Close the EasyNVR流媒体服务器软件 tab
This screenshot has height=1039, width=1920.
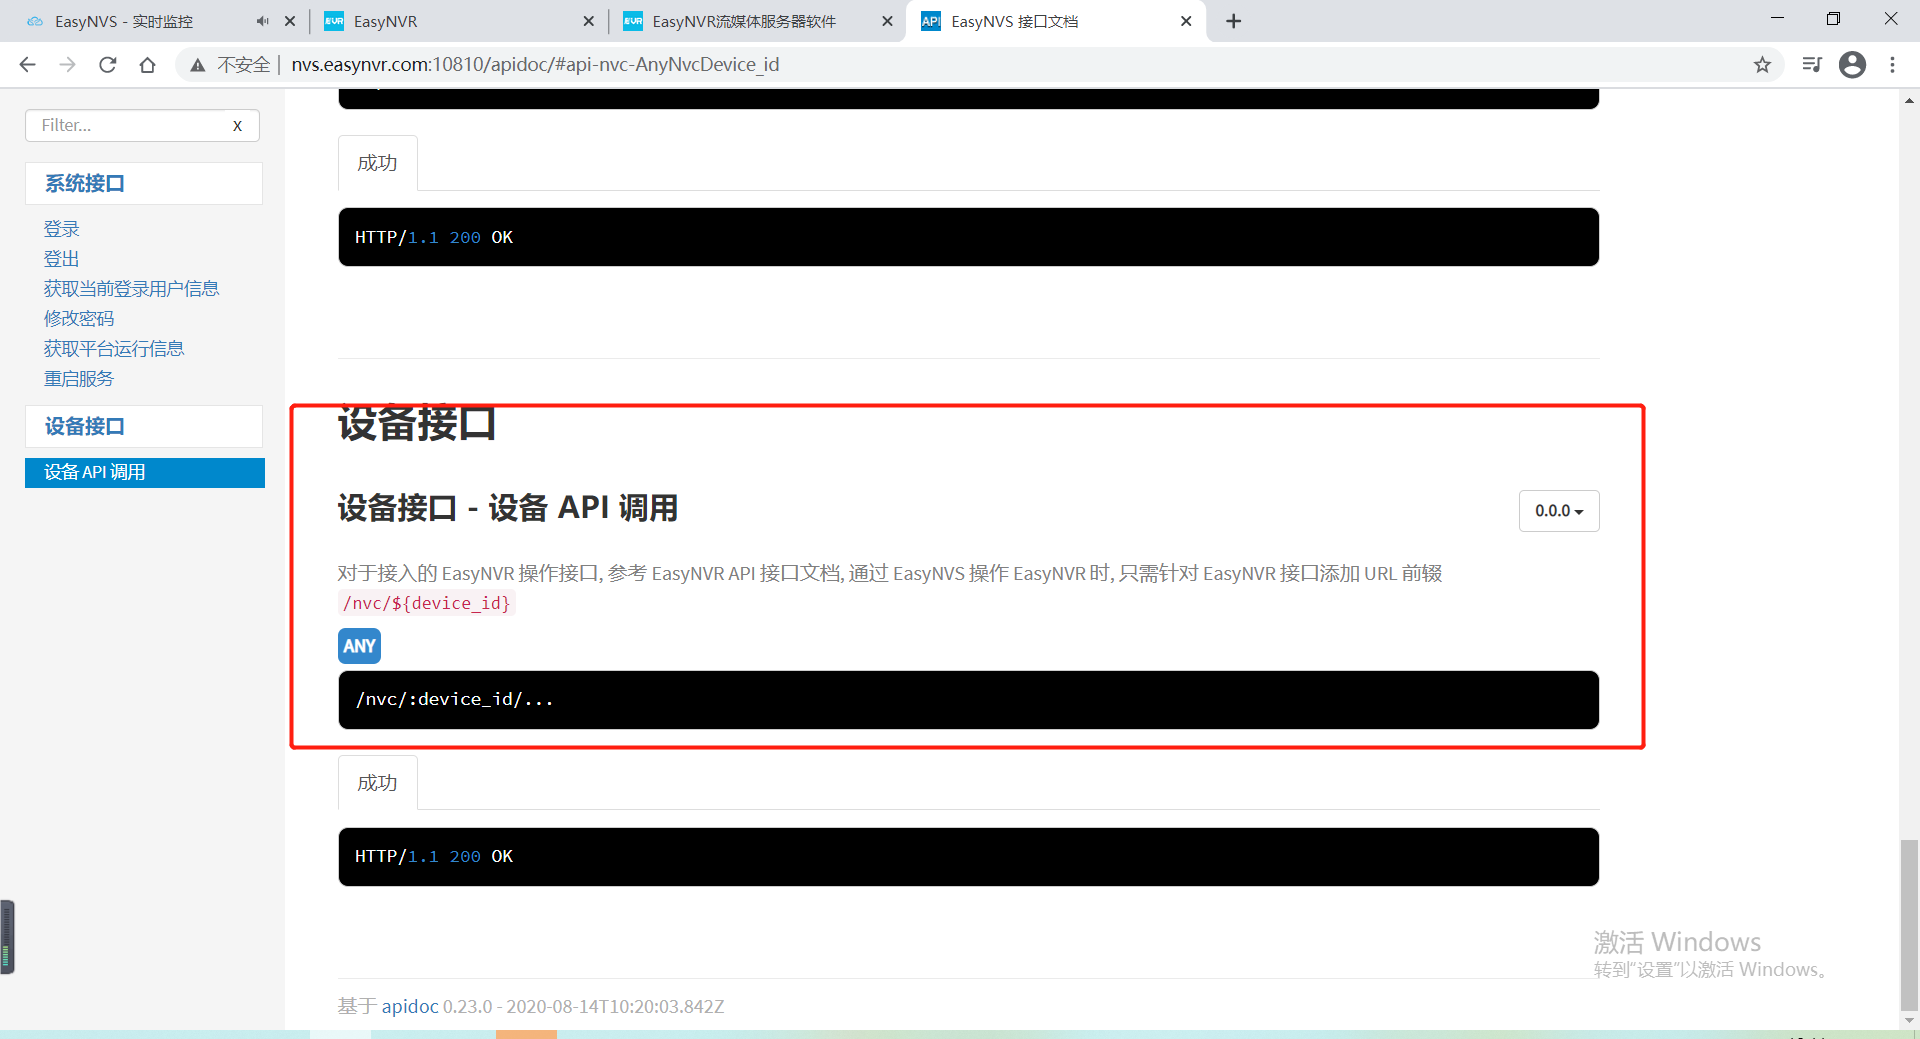pyautogui.click(x=887, y=21)
